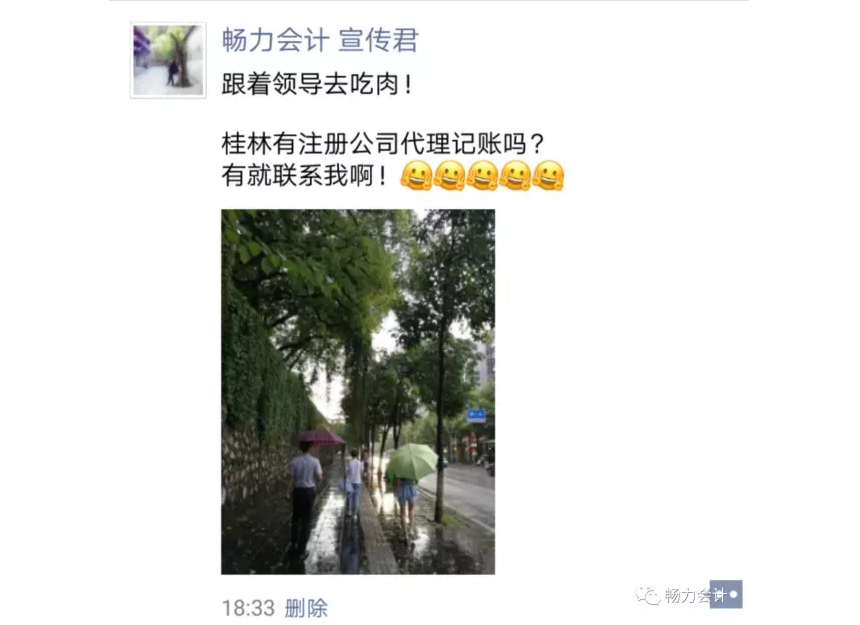Click the purple umbrella in the photo

[x=319, y=437]
